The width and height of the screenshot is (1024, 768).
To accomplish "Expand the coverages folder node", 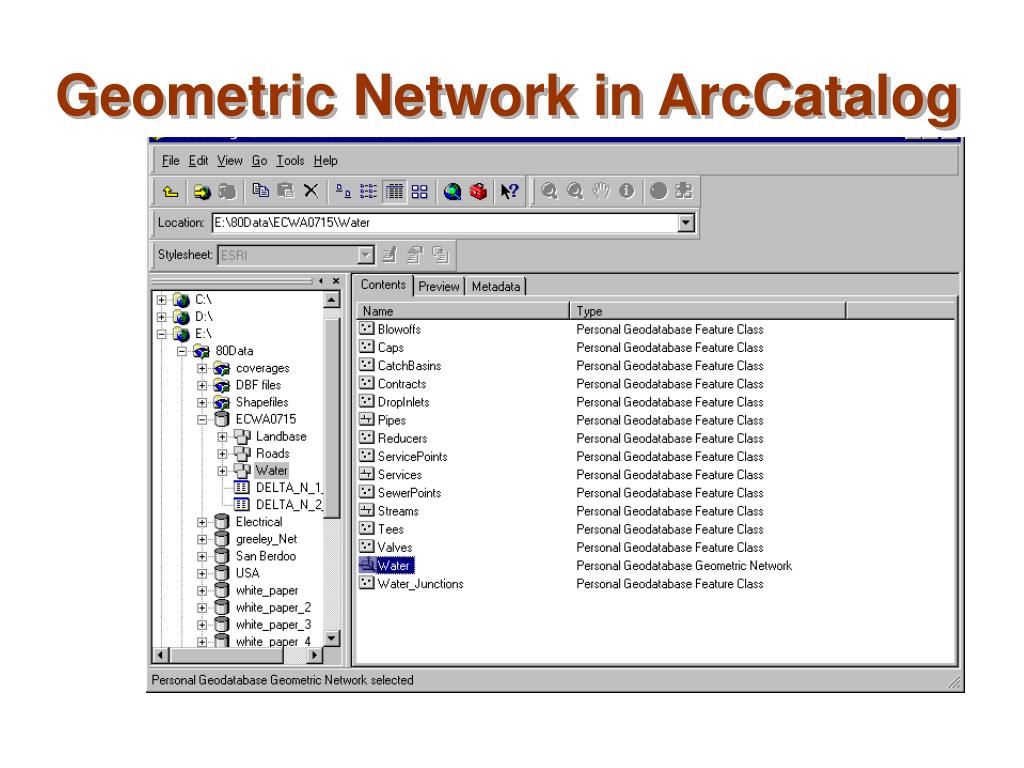I will click(x=202, y=368).
